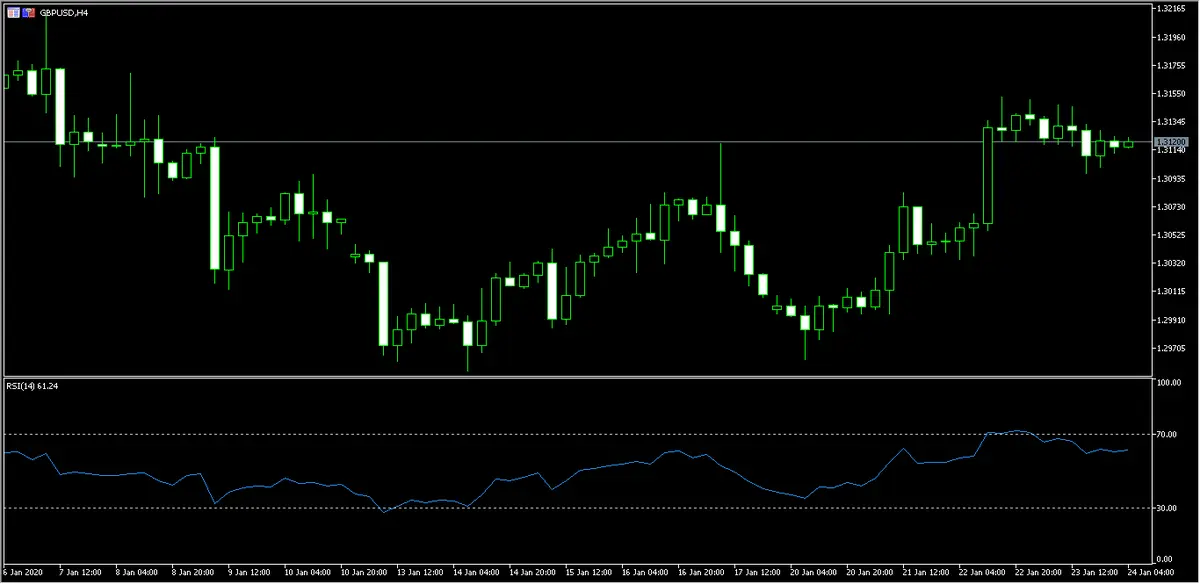Screen dimensions: 1200x584
Task: Click the 1.32165 price scale label
Action: (1169, 9)
